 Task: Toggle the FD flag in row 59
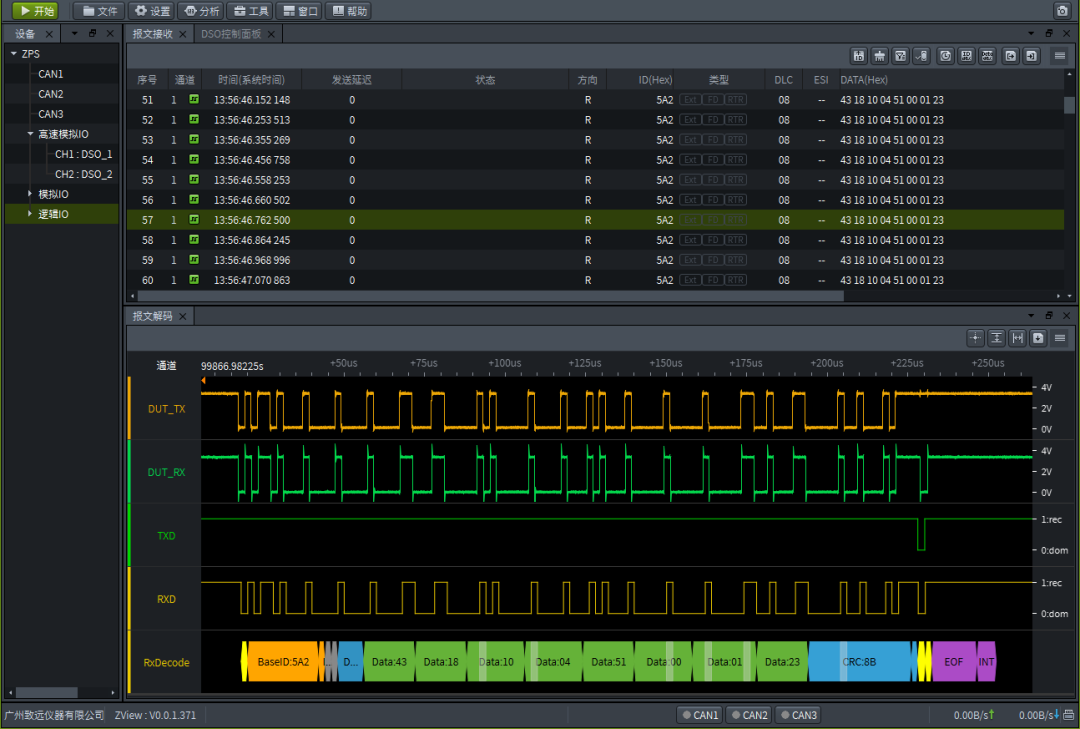coord(713,260)
